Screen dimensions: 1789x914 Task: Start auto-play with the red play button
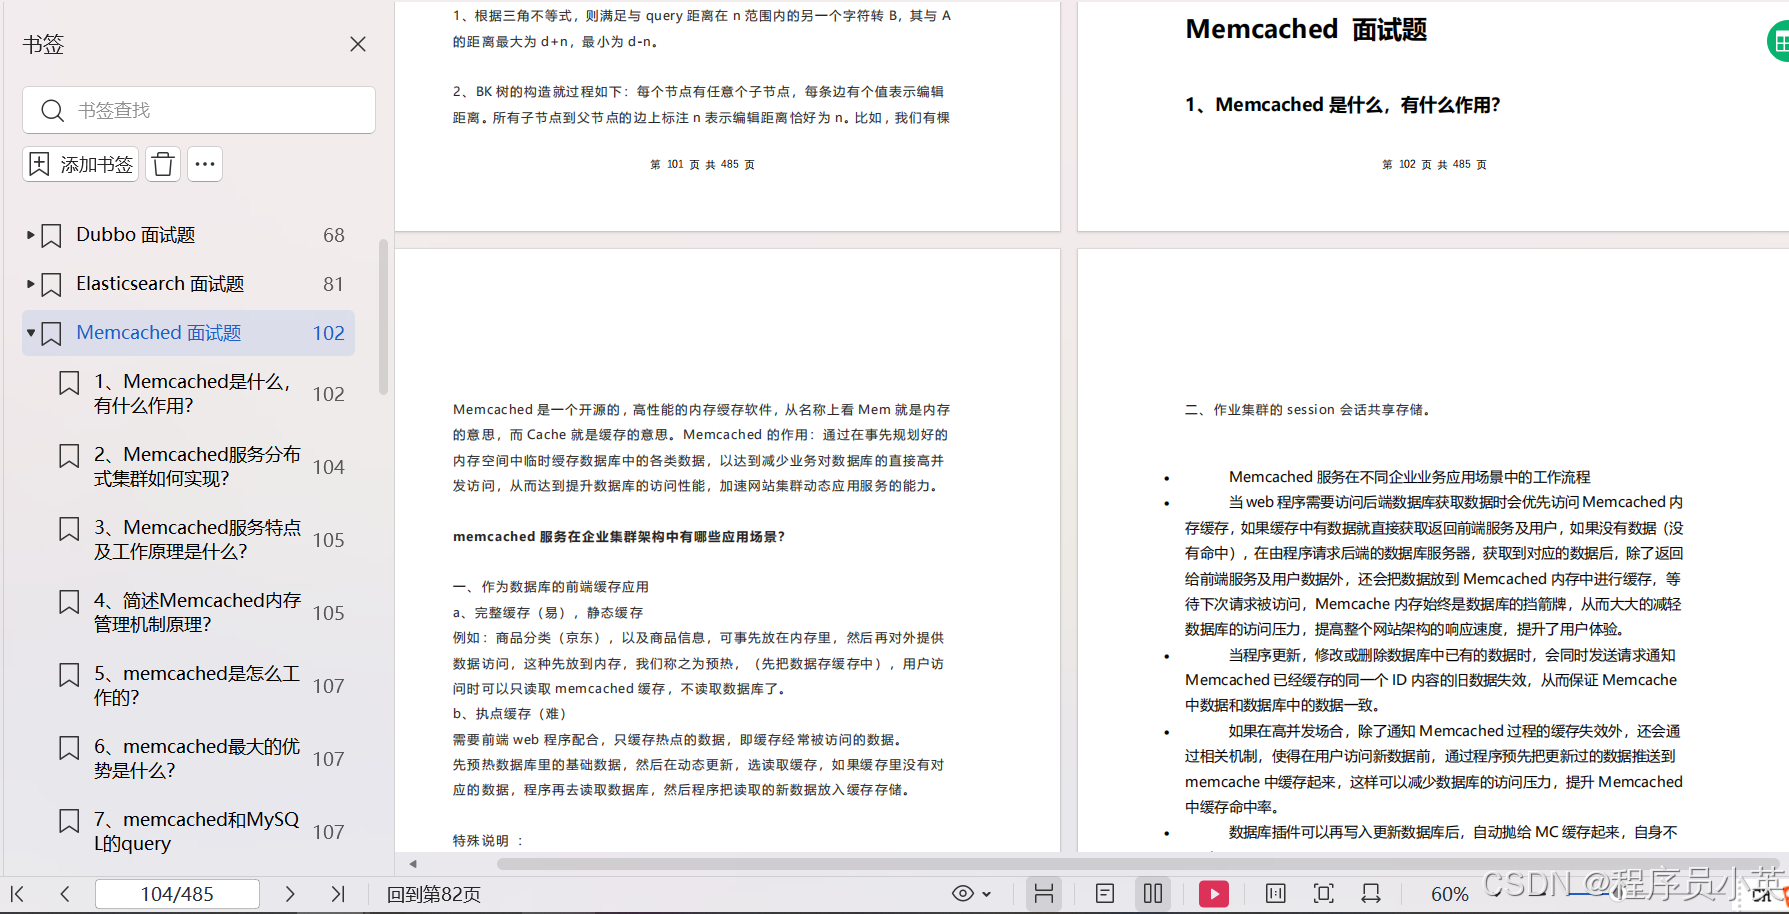pos(1213,893)
